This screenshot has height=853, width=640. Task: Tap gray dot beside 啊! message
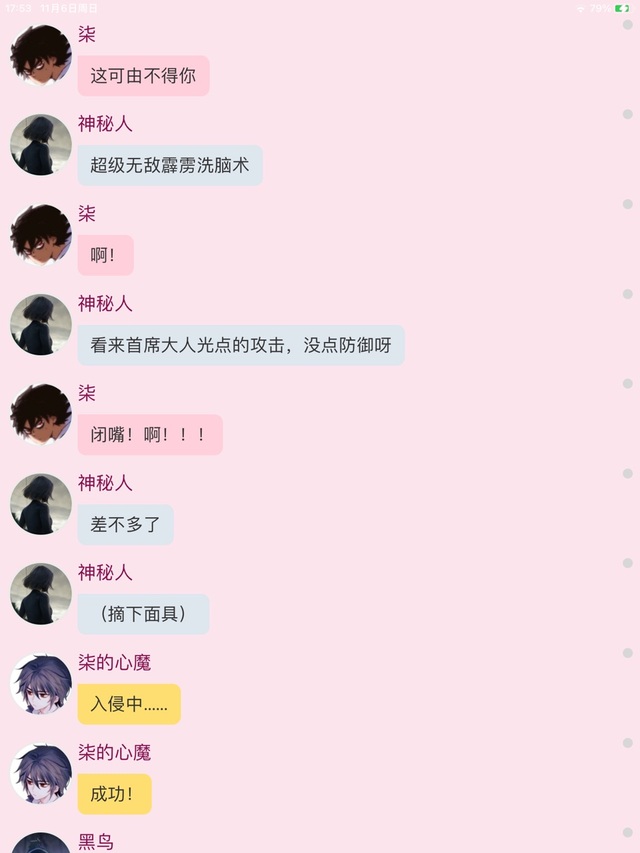pyautogui.click(x=627, y=204)
